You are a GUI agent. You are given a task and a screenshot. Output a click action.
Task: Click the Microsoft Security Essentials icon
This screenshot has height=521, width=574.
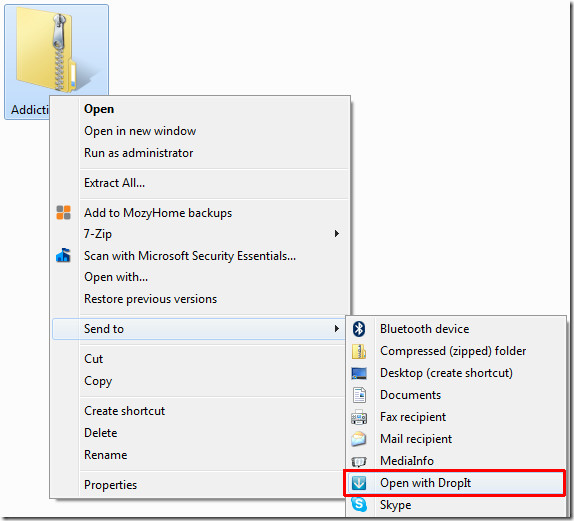[x=63, y=255]
